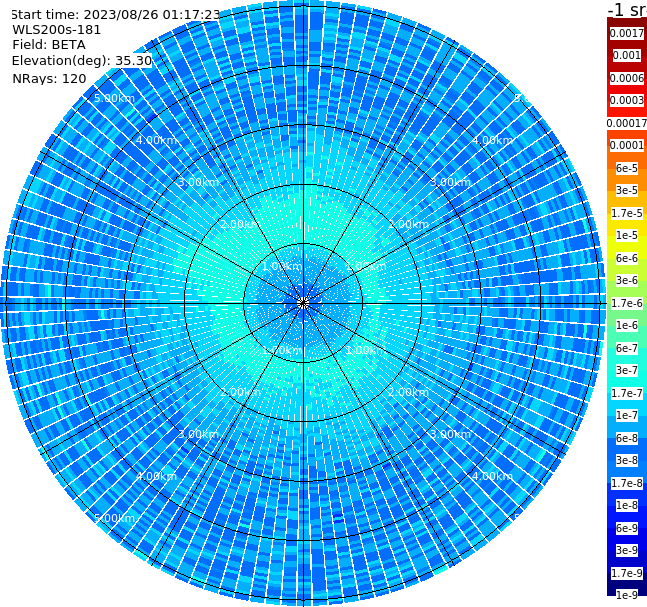Click the 0.0001 colorbar tick label
The height and width of the screenshot is (607, 647).
pos(627,145)
